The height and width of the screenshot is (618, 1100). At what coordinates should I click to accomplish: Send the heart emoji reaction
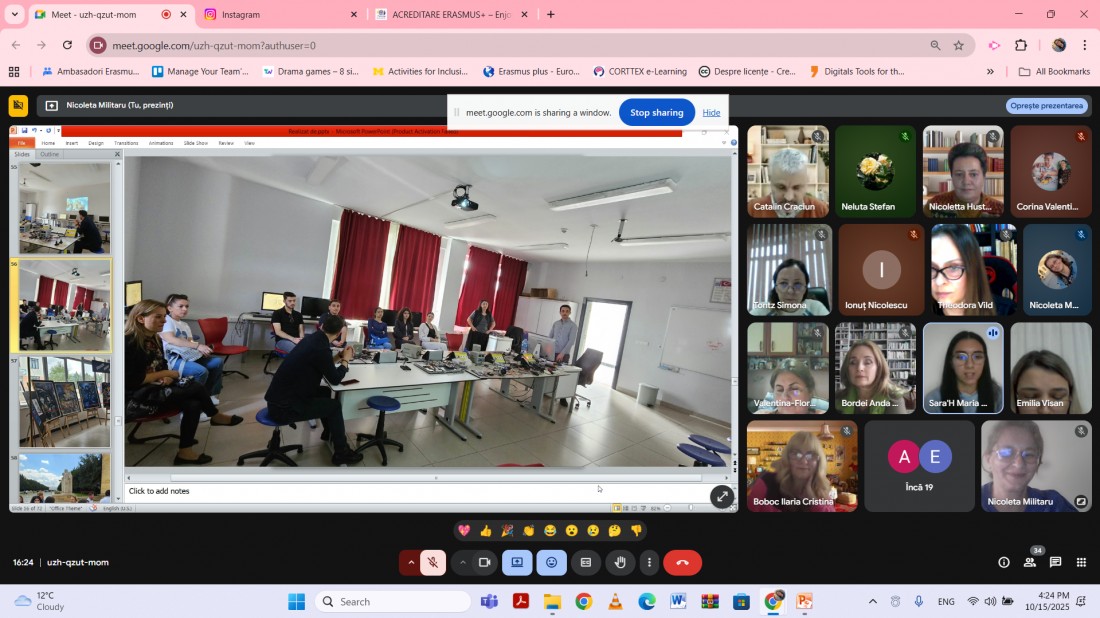click(x=464, y=531)
